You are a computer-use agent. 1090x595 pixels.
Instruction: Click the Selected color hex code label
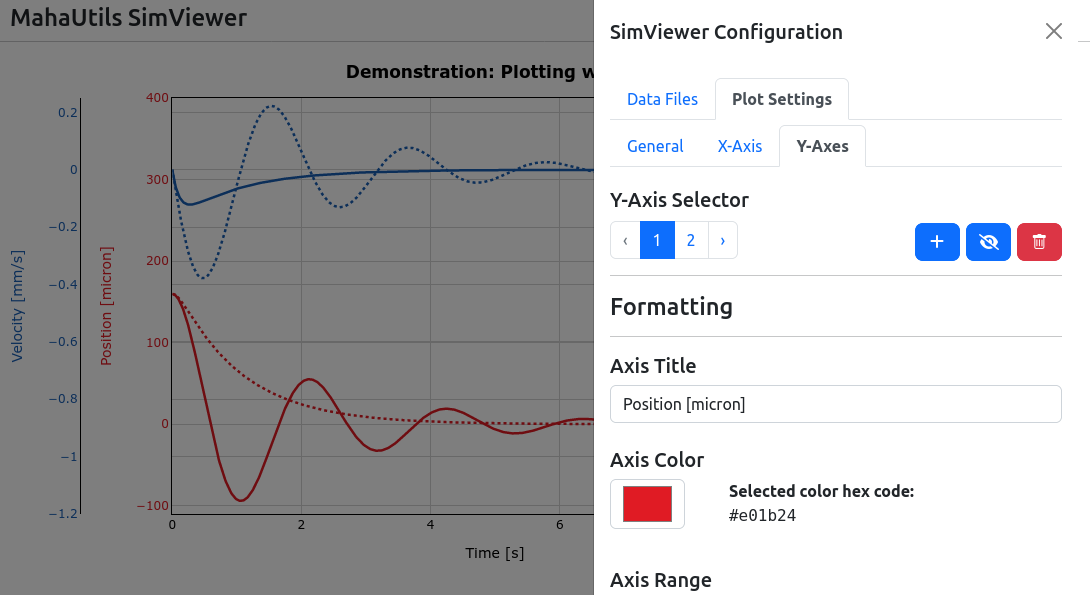click(x=821, y=491)
